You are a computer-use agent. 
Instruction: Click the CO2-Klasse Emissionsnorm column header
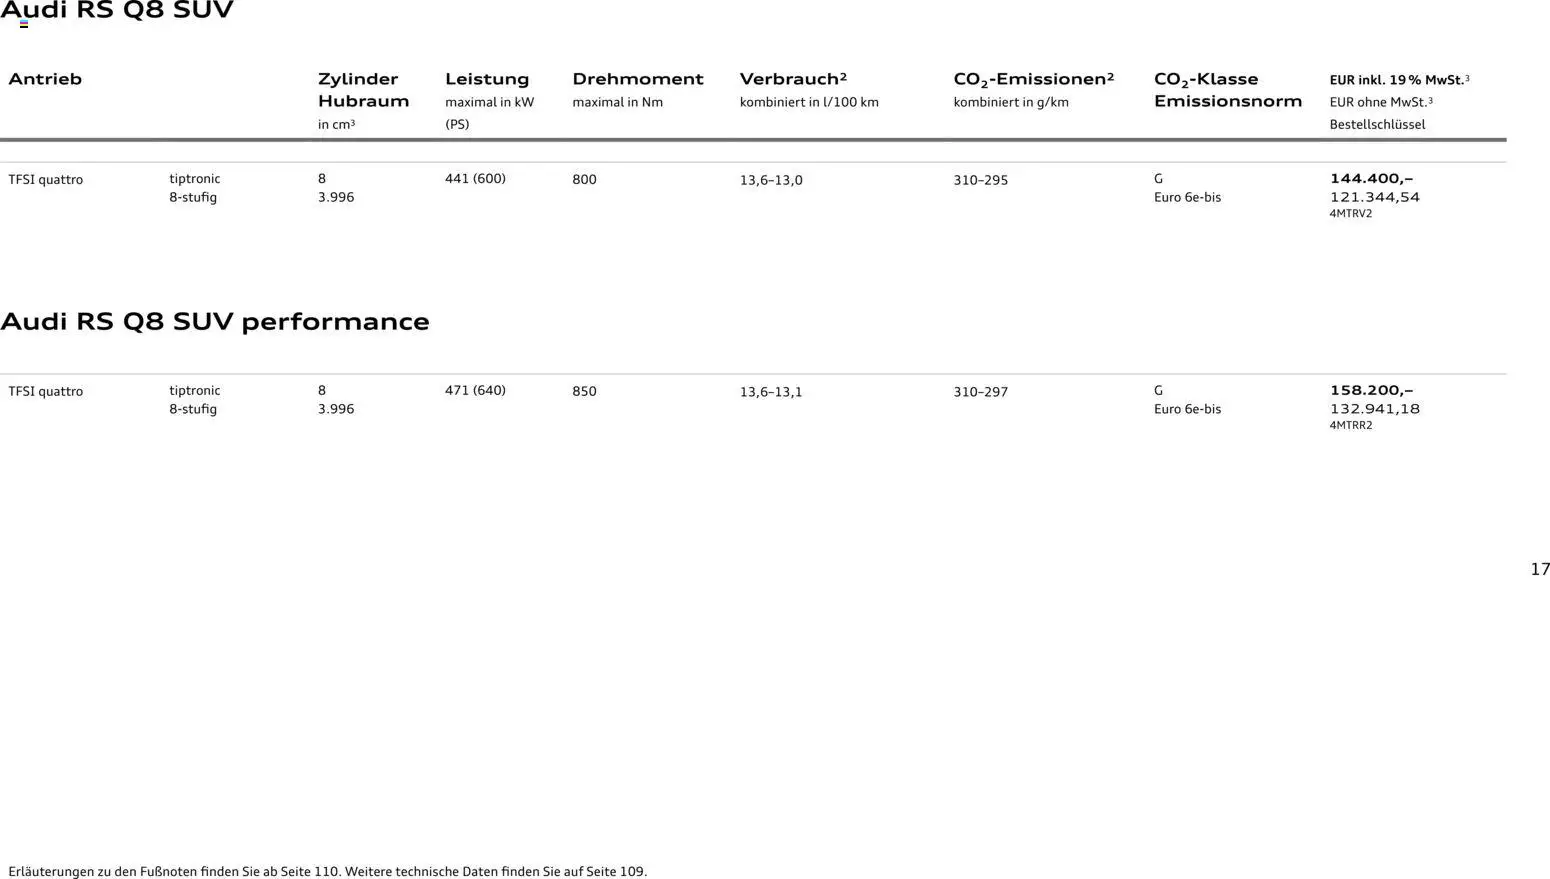1227,90
